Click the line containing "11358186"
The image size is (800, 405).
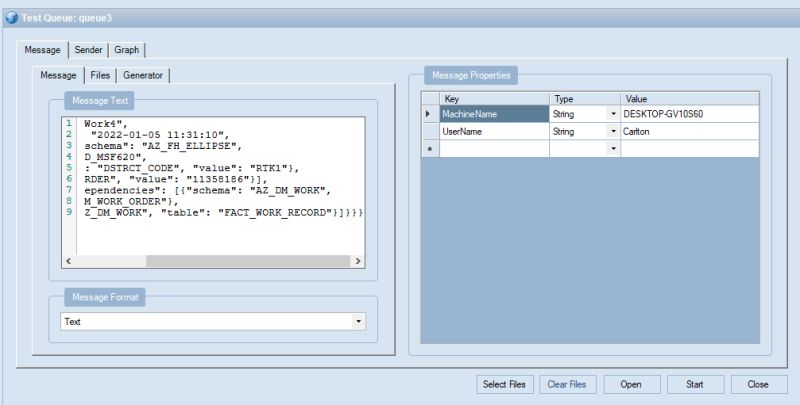tap(176, 179)
